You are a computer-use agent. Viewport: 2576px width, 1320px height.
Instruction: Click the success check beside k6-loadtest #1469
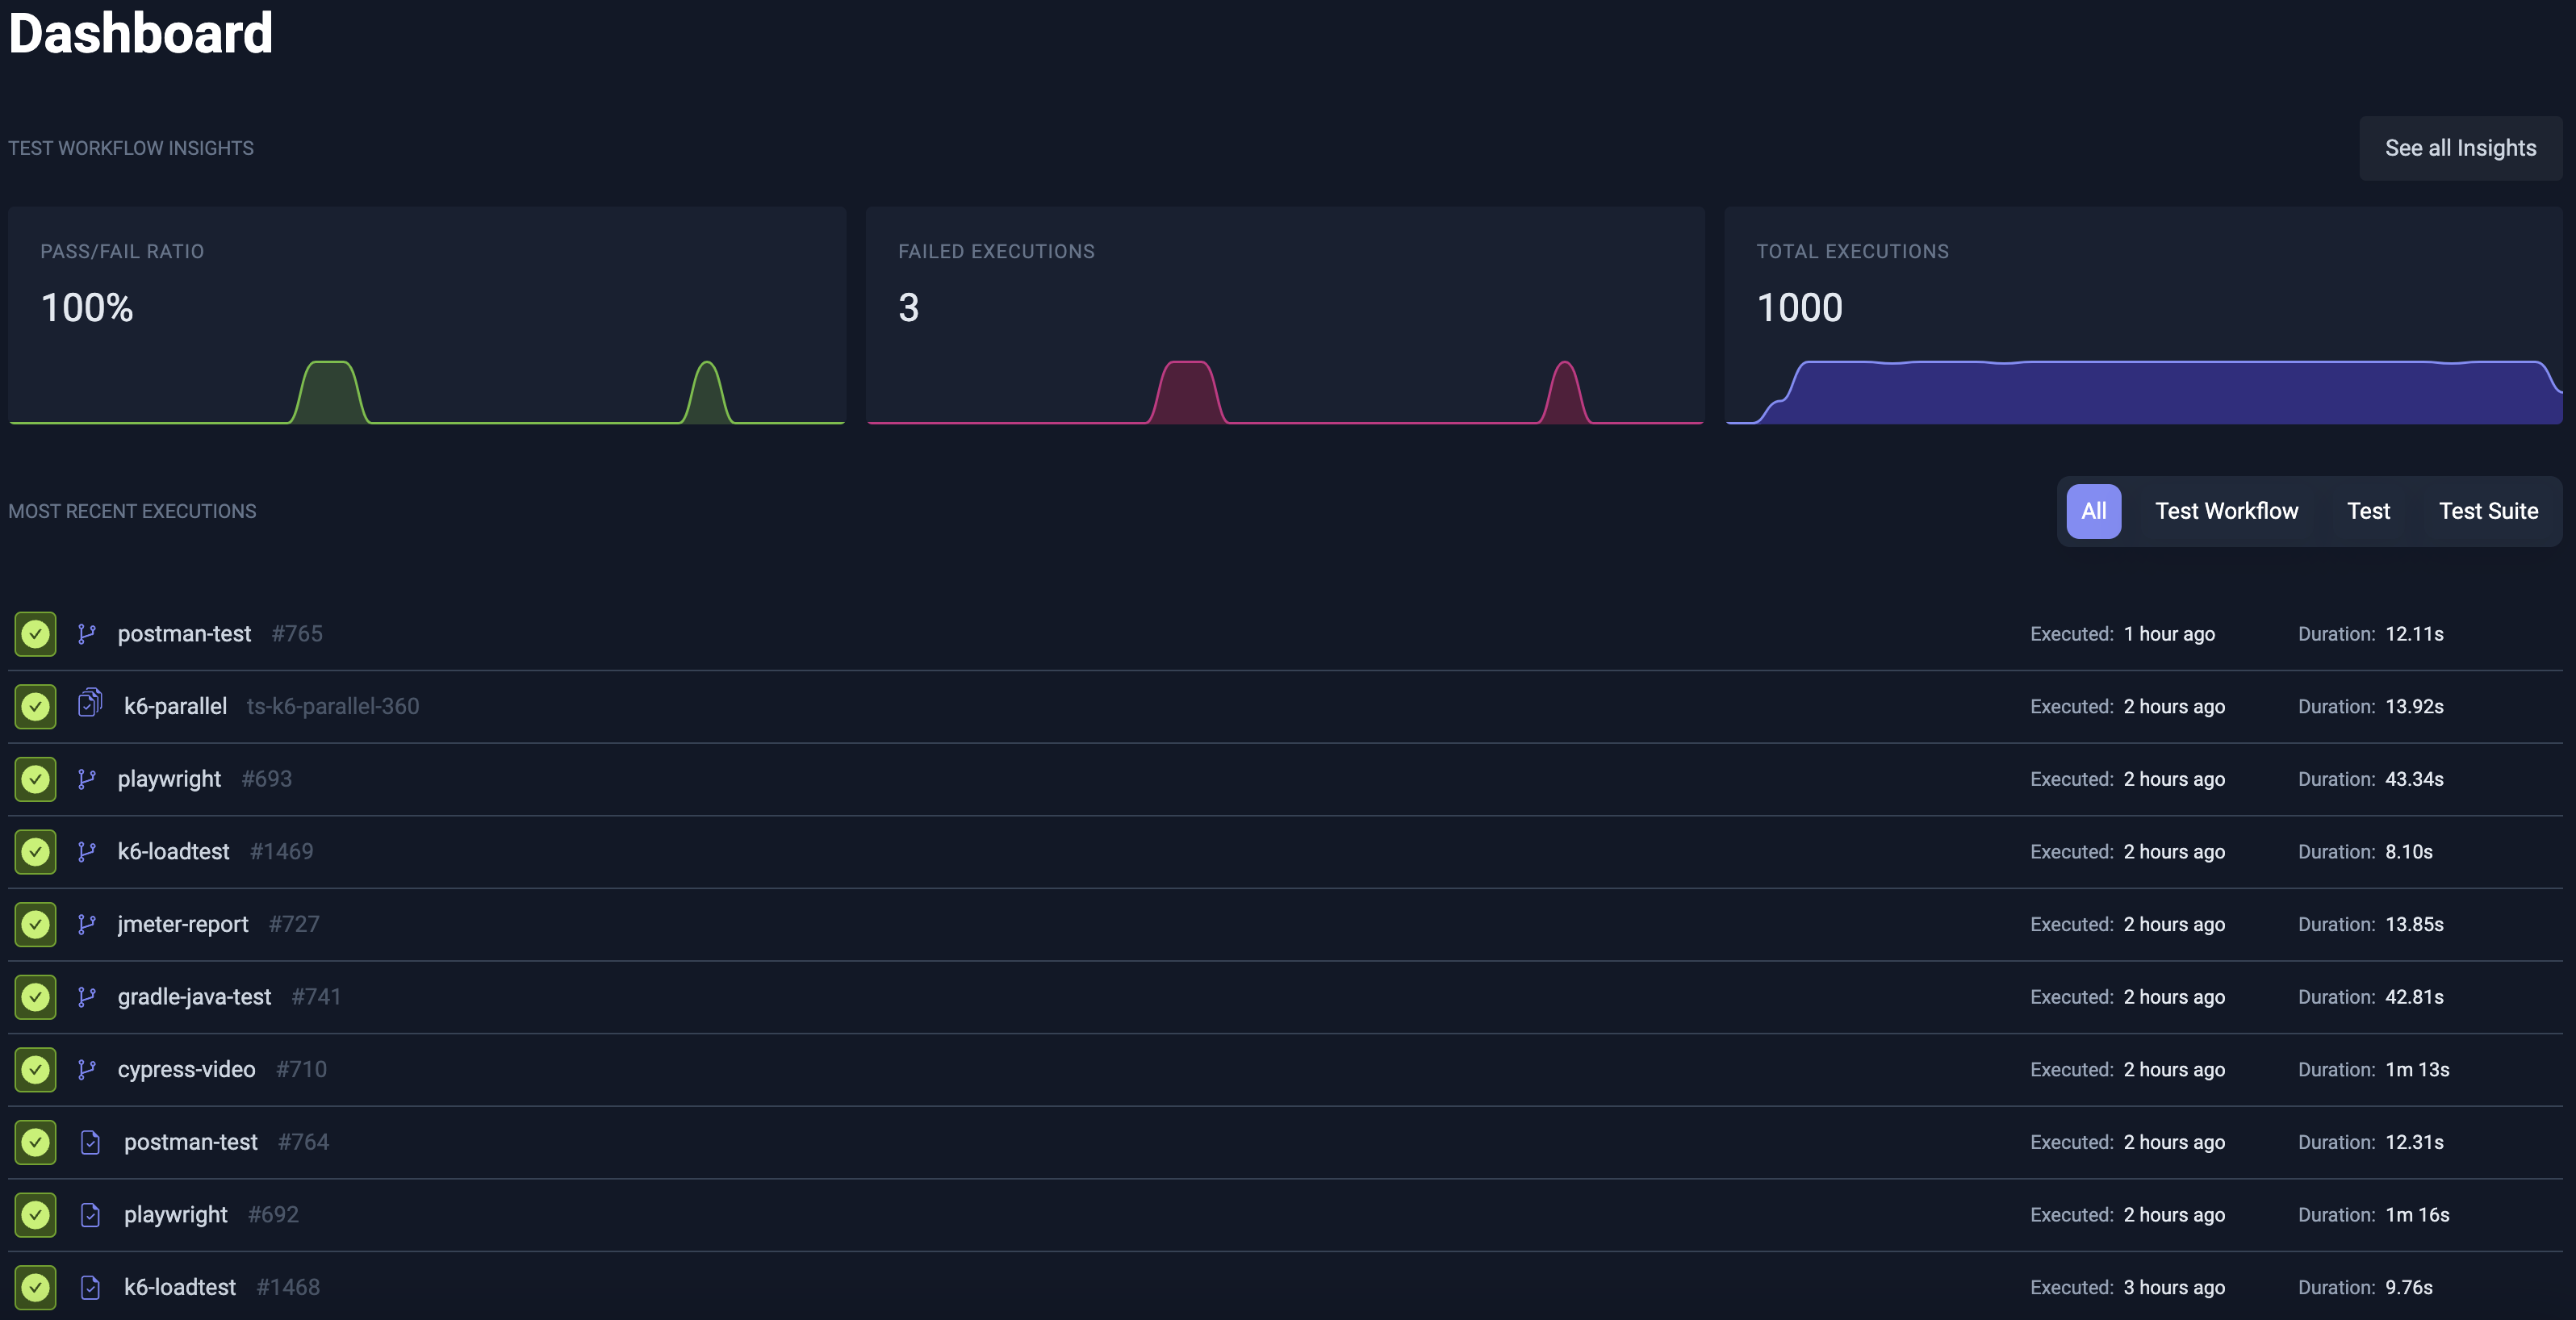[35, 851]
